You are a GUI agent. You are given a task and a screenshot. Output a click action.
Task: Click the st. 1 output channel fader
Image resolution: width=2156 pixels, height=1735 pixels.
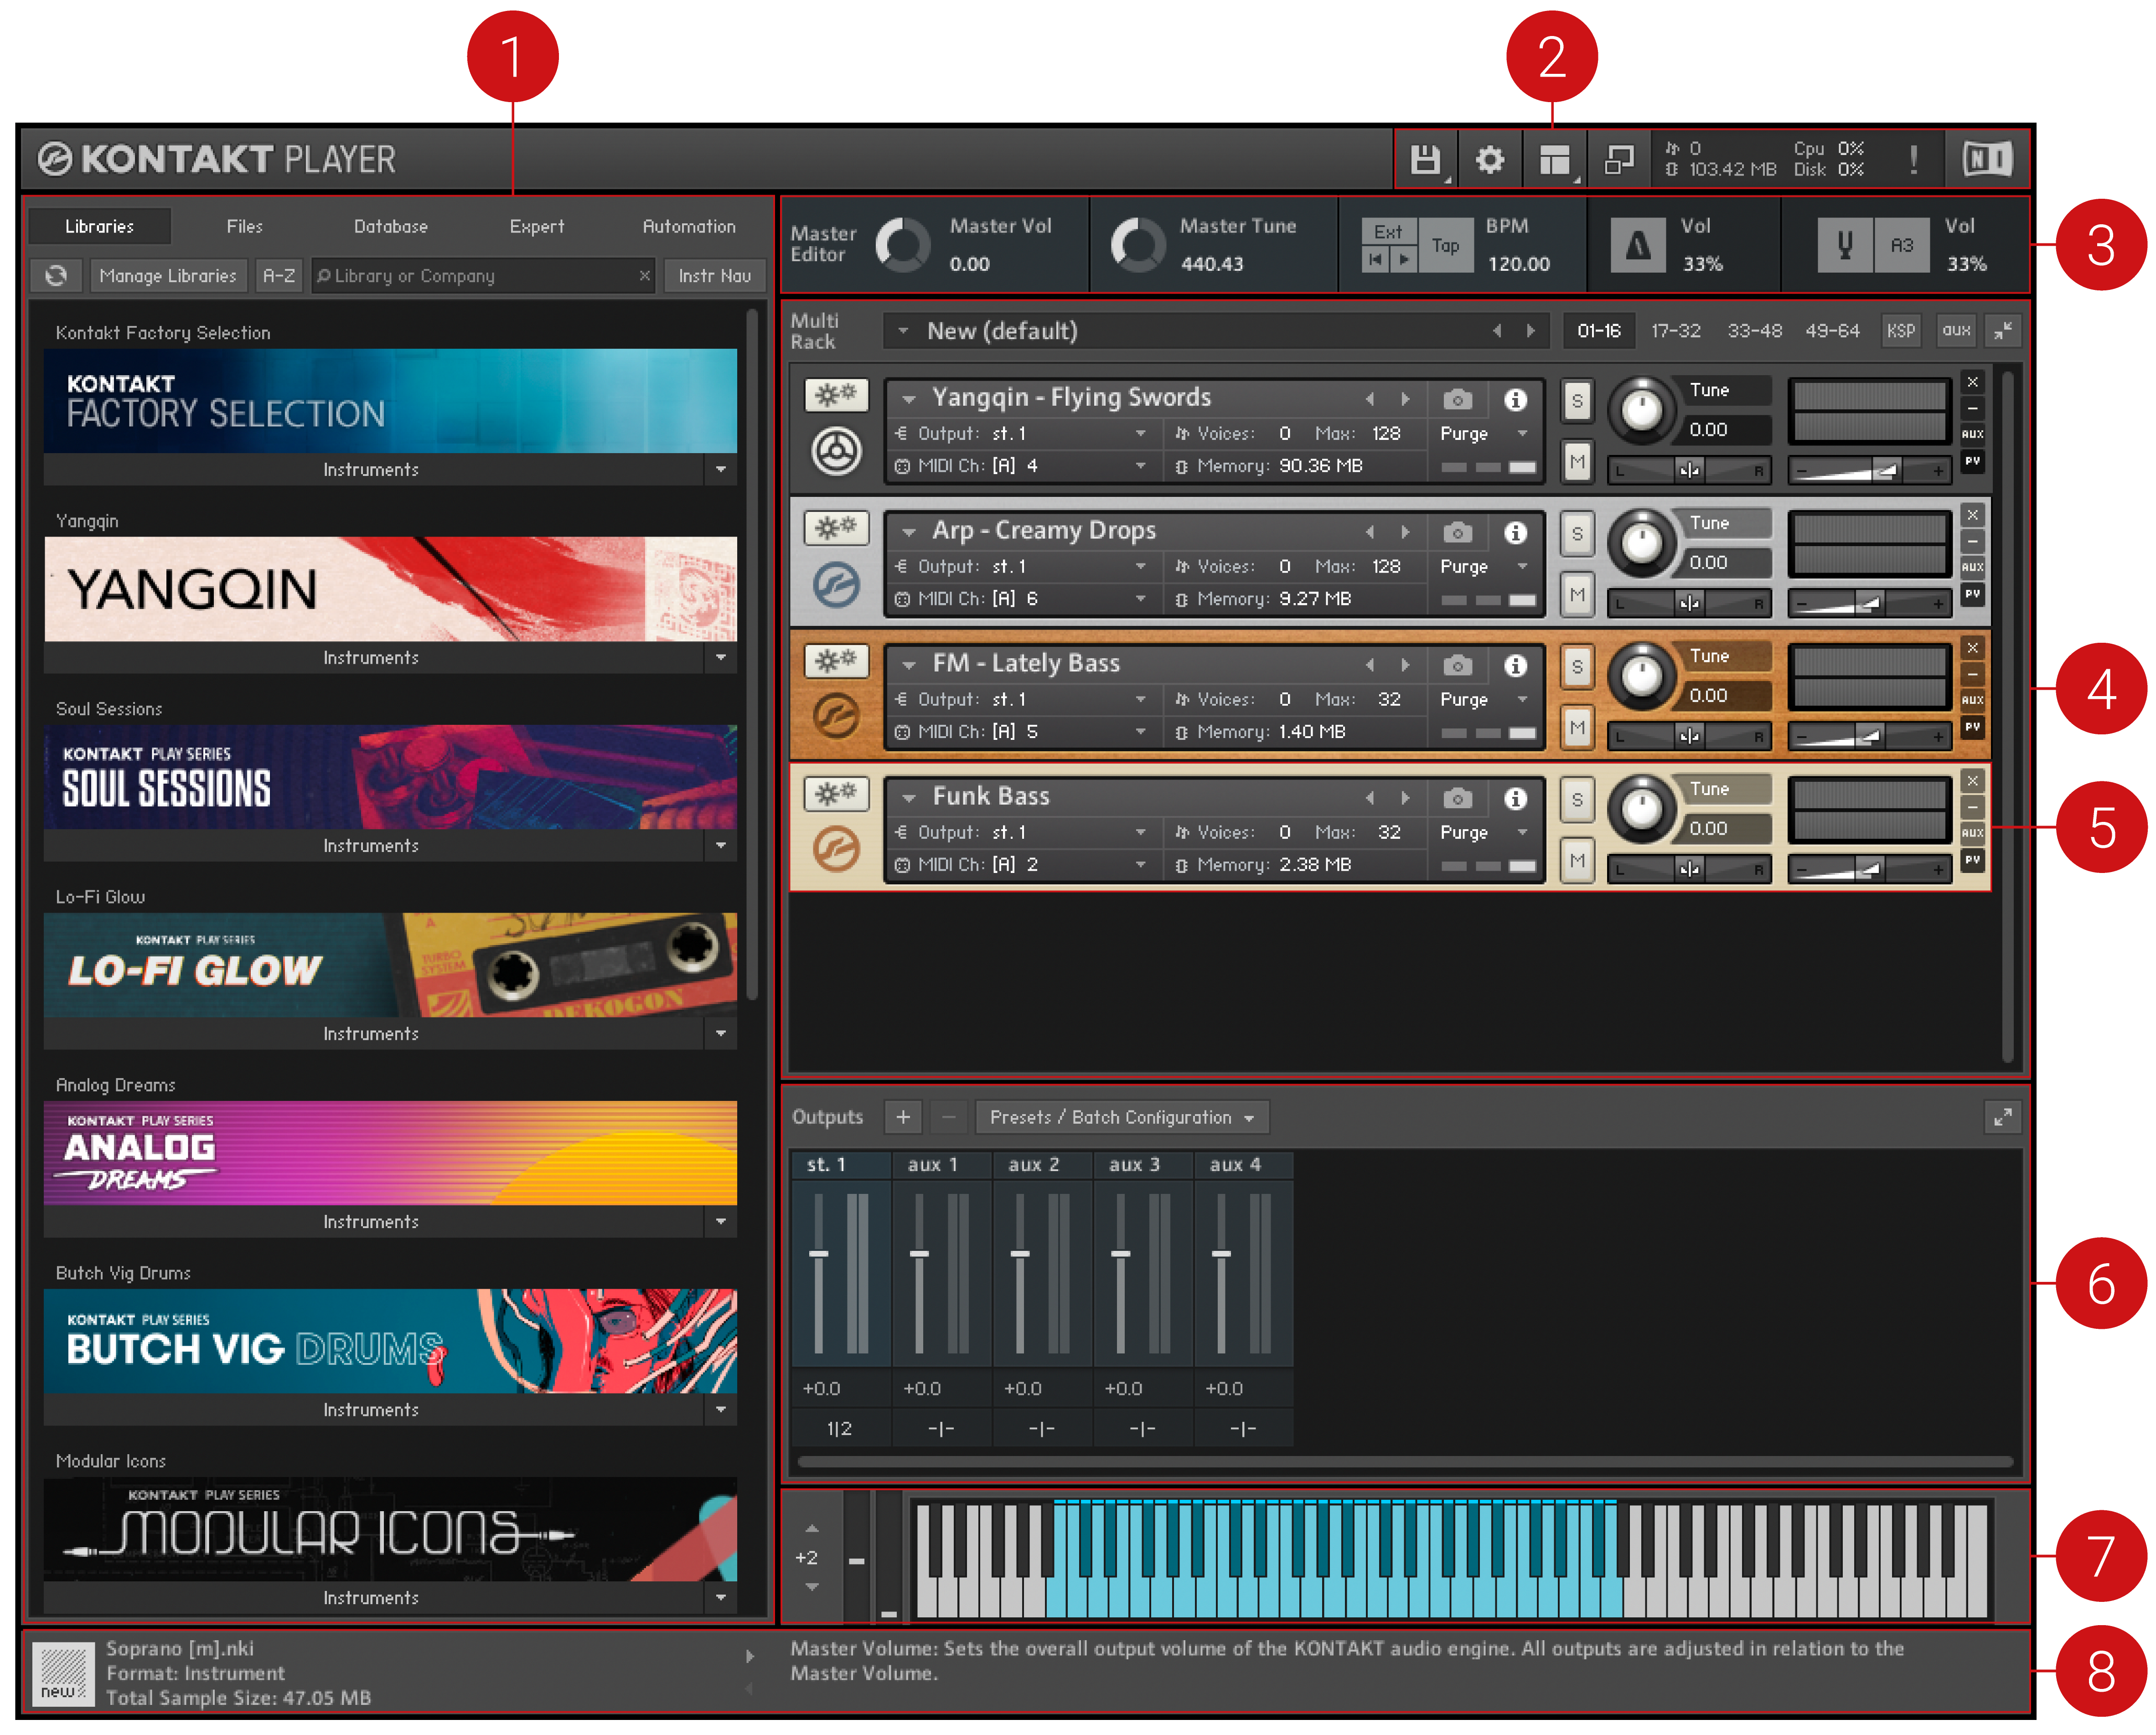[818, 1254]
